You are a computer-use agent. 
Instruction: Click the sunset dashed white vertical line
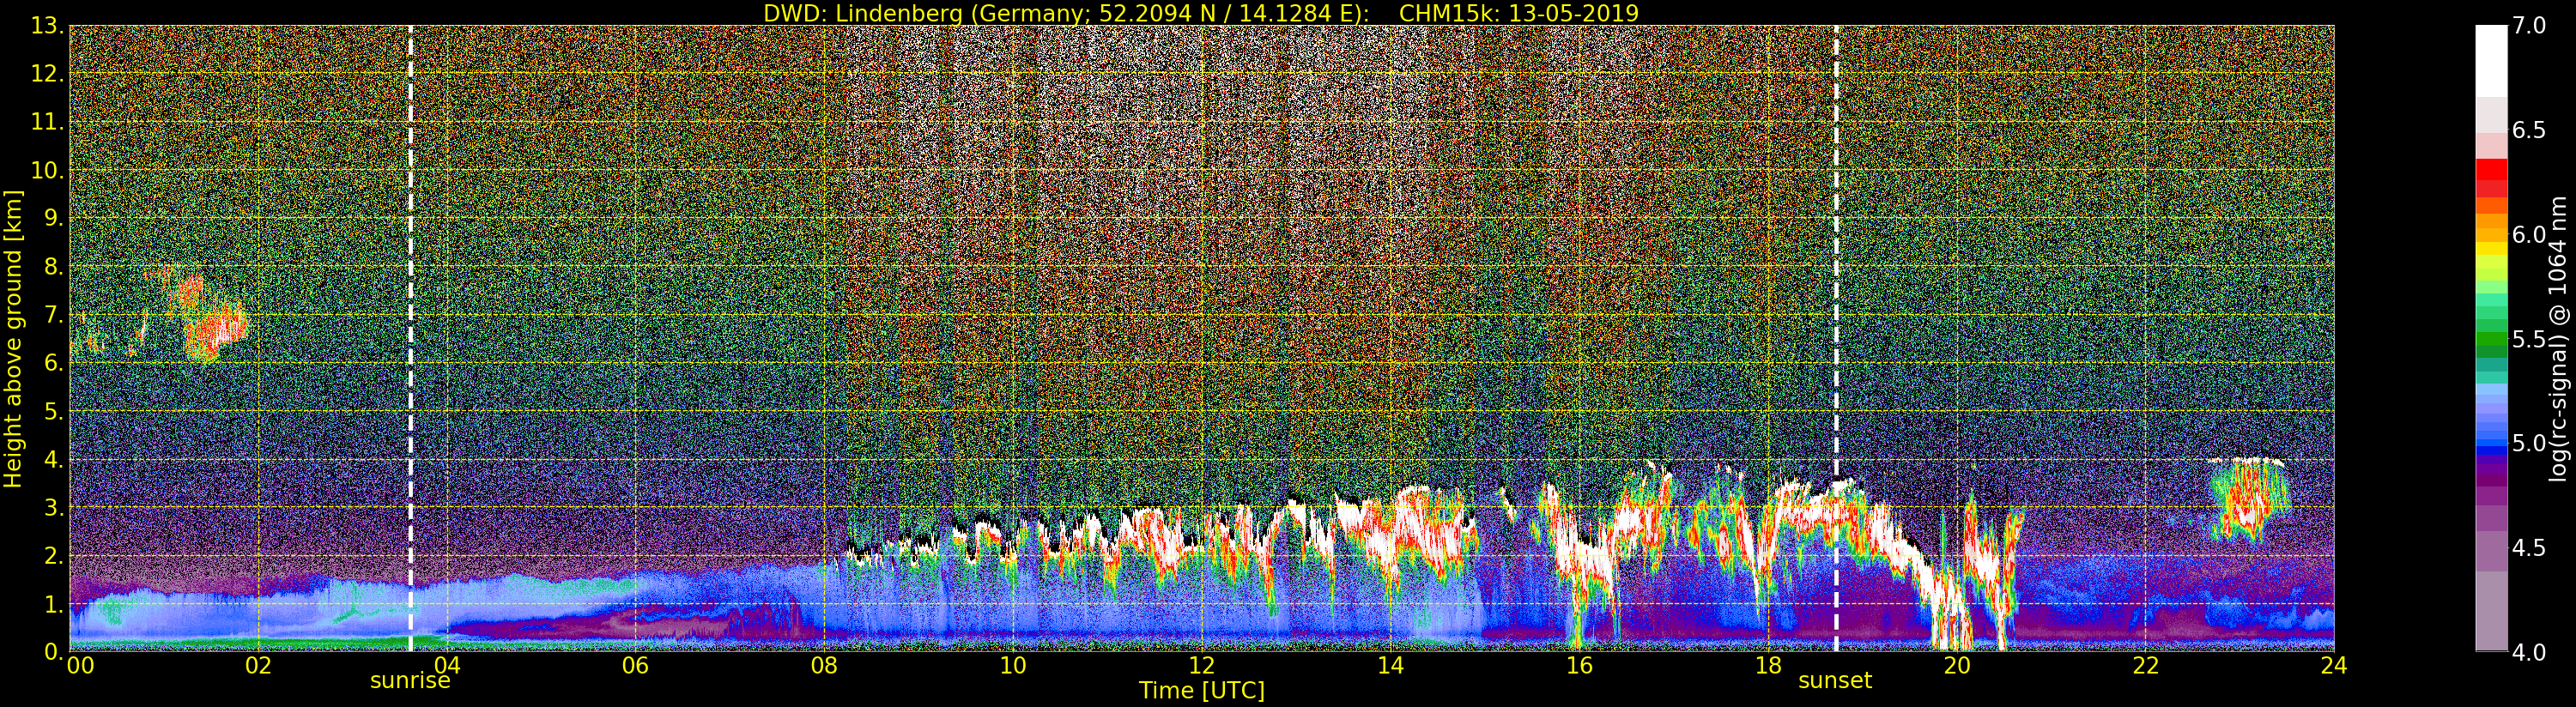coord(1836,338)
